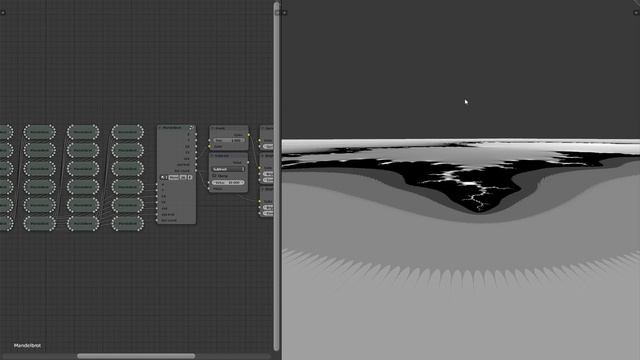Click the Mandelbrot tree path label in node editor
The image size is (640, 360).
(27, 346)
